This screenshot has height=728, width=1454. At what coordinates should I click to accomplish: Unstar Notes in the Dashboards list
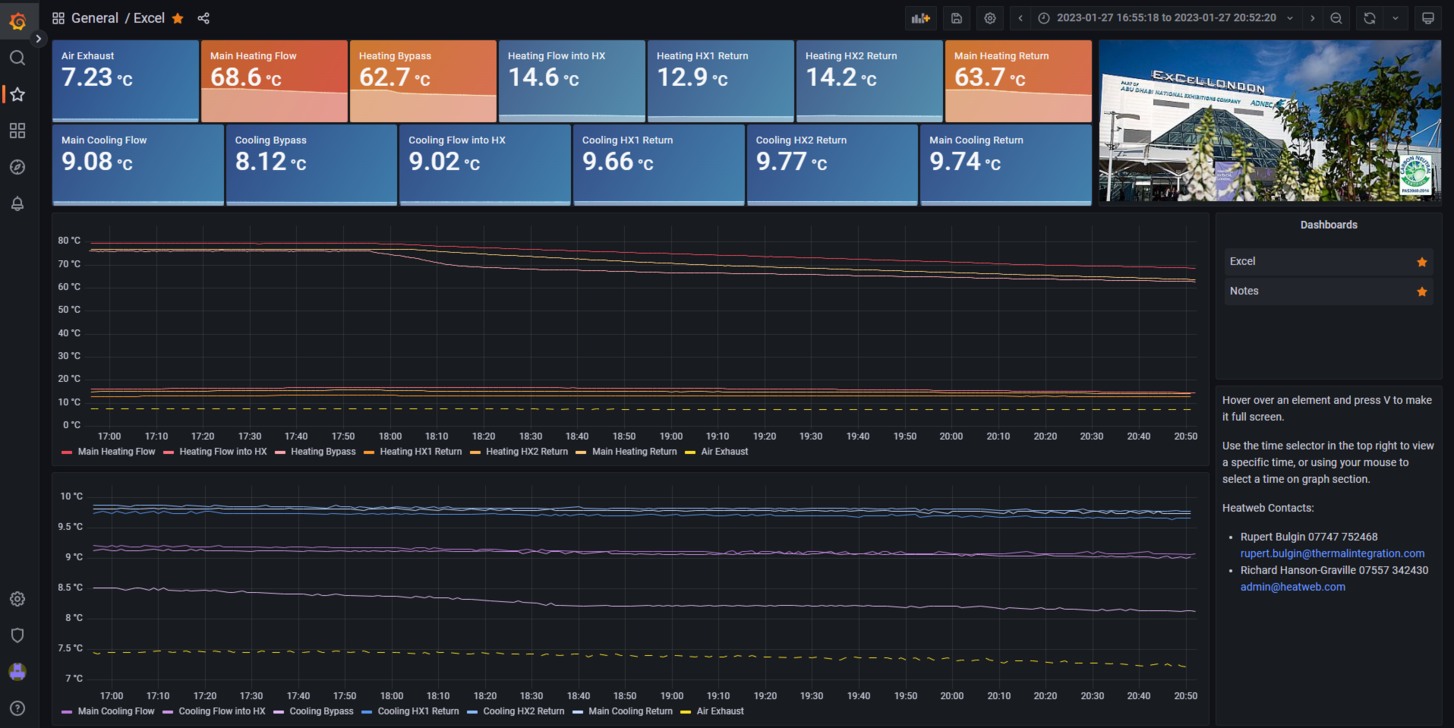coord(1421,292)
